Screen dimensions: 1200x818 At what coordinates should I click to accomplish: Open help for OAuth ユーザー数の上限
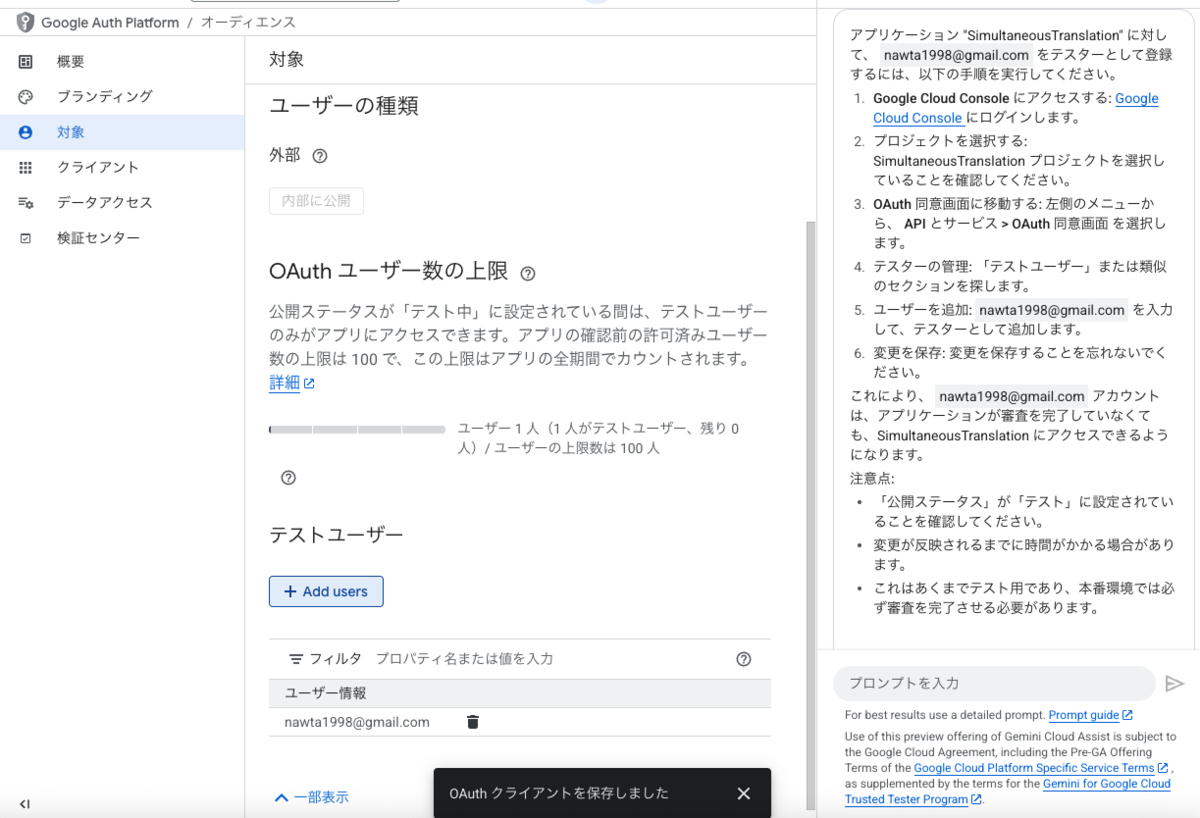tap(528, 273)
